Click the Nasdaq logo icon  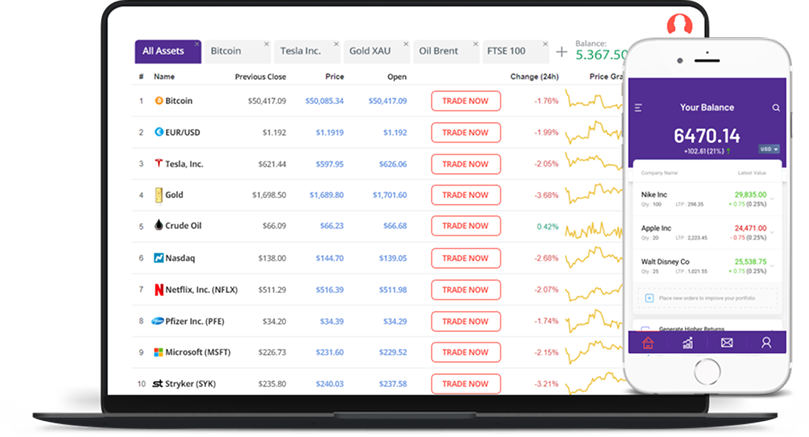pos(159,257)
